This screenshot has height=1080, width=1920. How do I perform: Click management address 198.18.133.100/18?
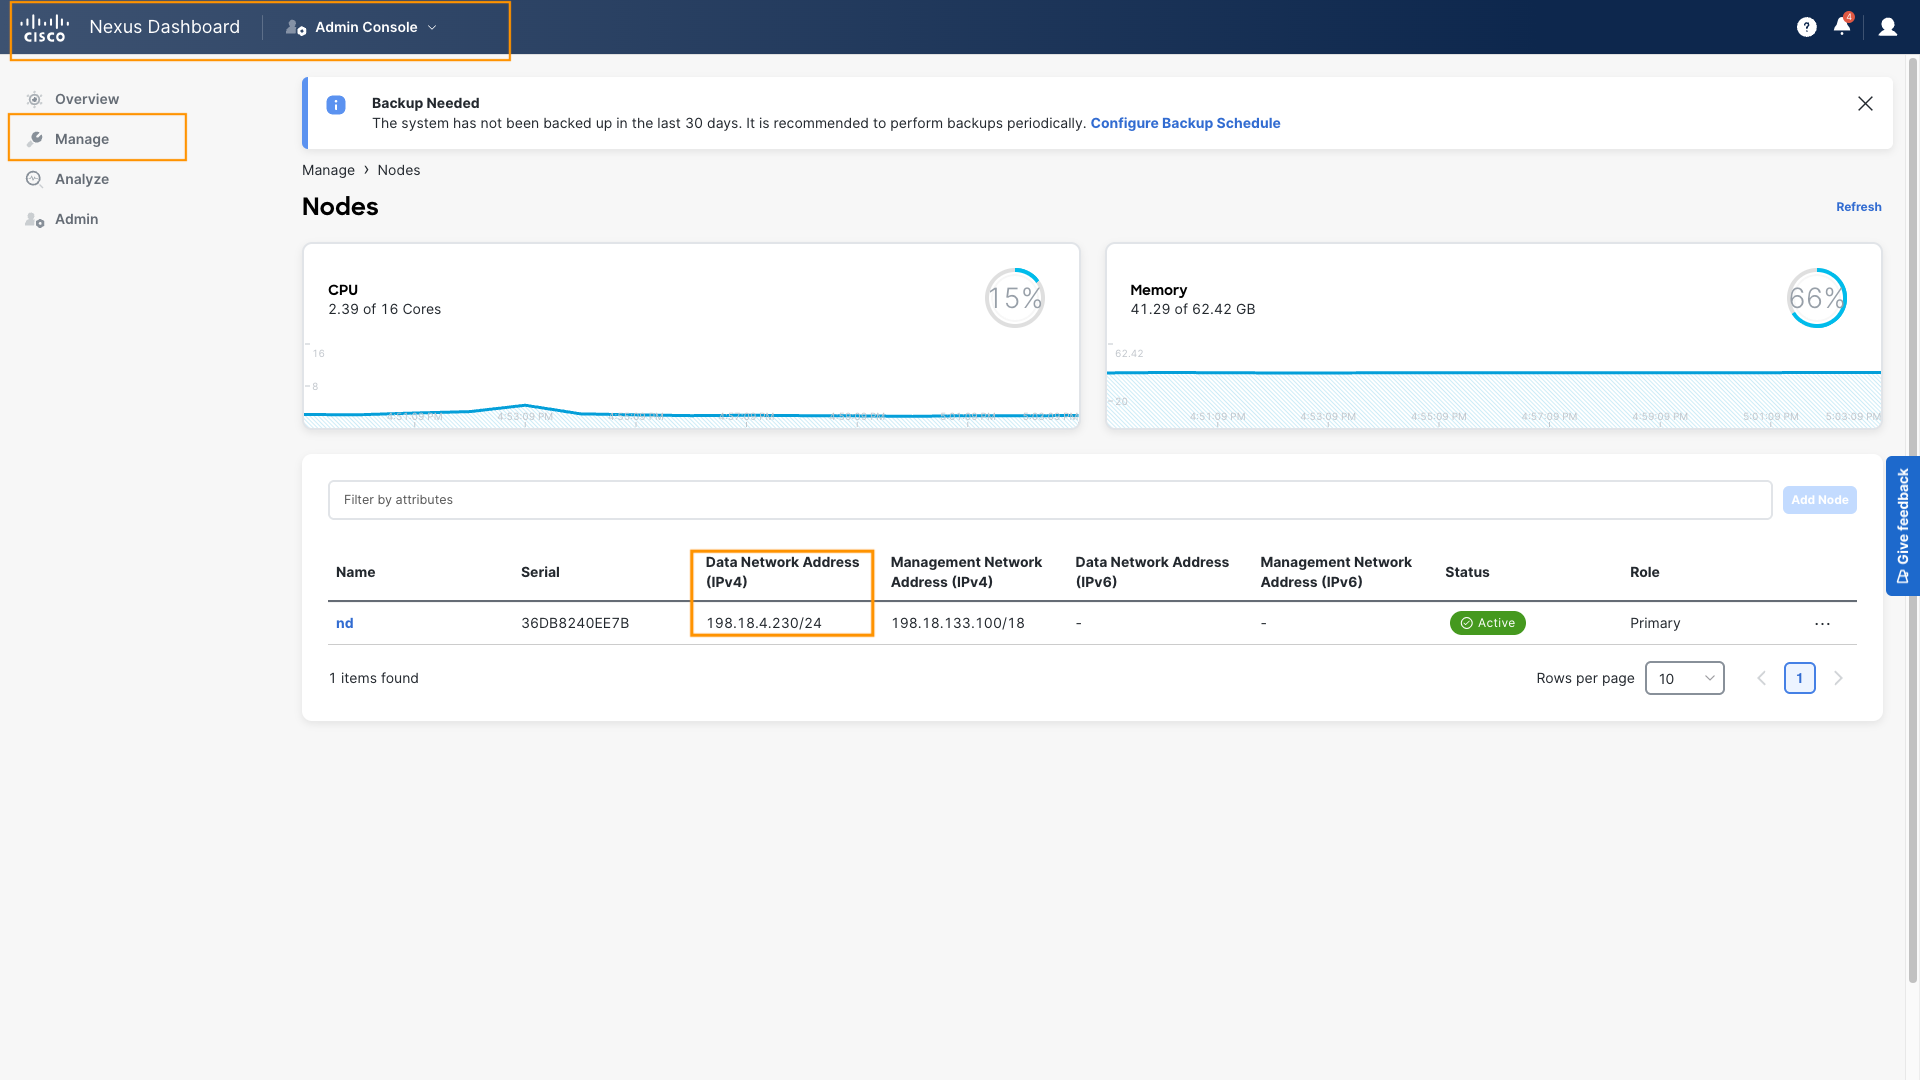point(958,623)
